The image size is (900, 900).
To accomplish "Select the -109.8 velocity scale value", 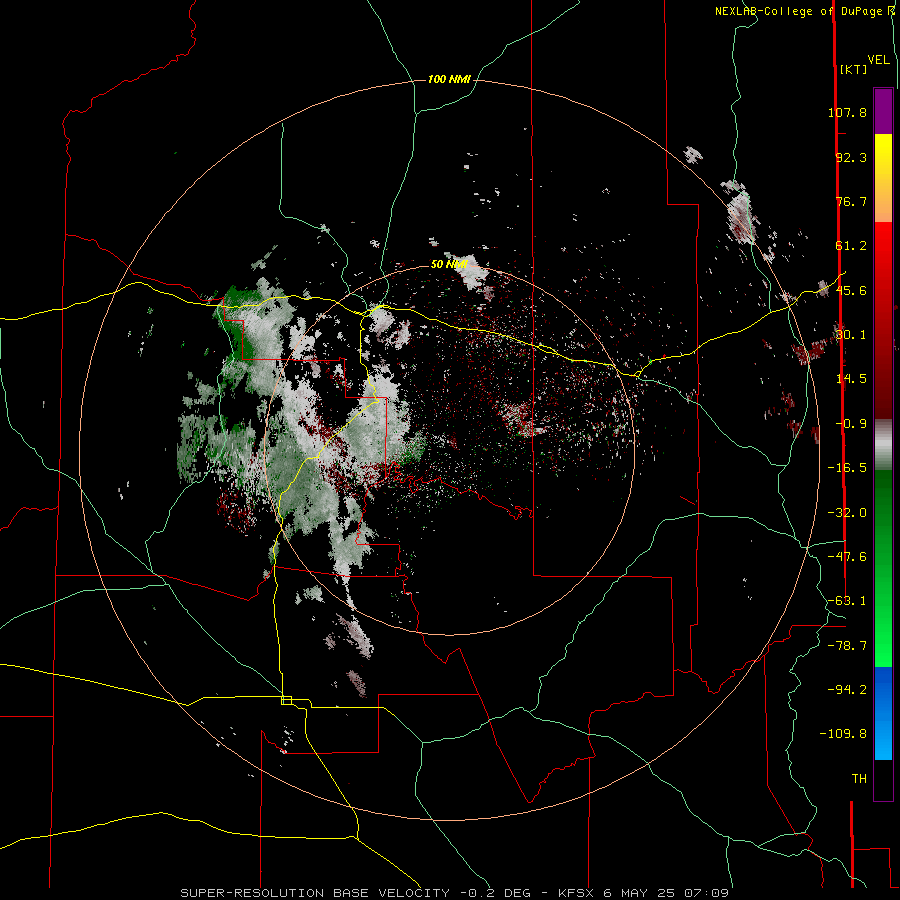I will pos(843,734).
